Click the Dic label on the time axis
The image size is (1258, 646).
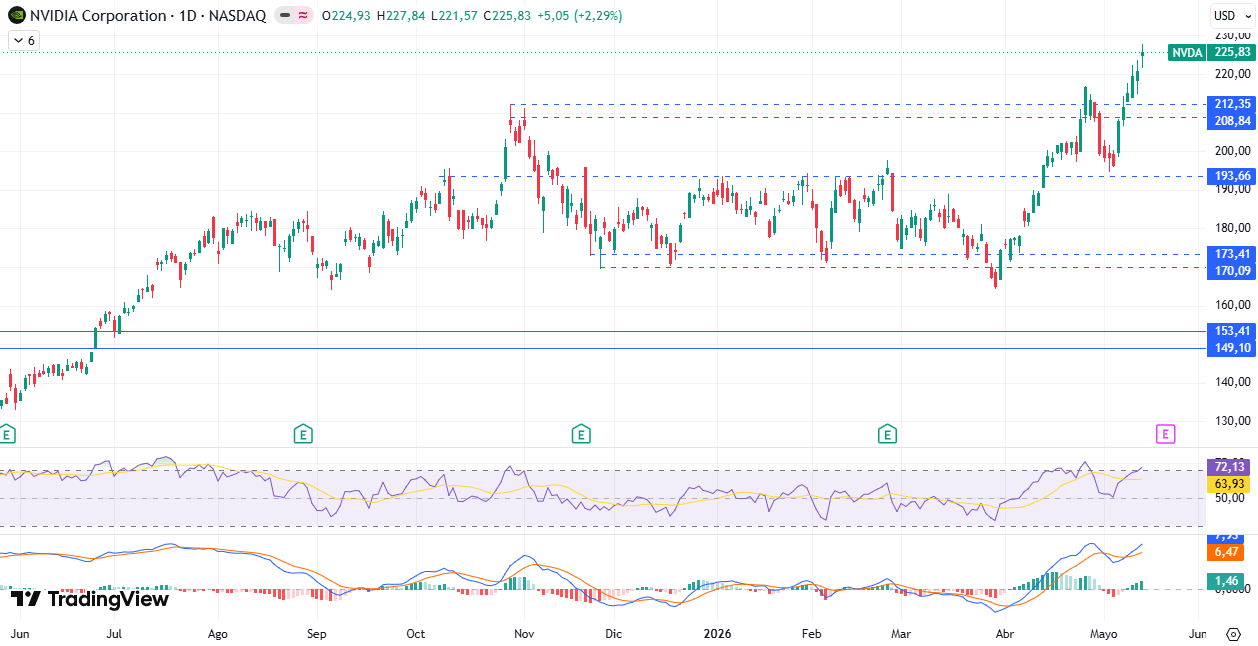[x=614, y=634]
